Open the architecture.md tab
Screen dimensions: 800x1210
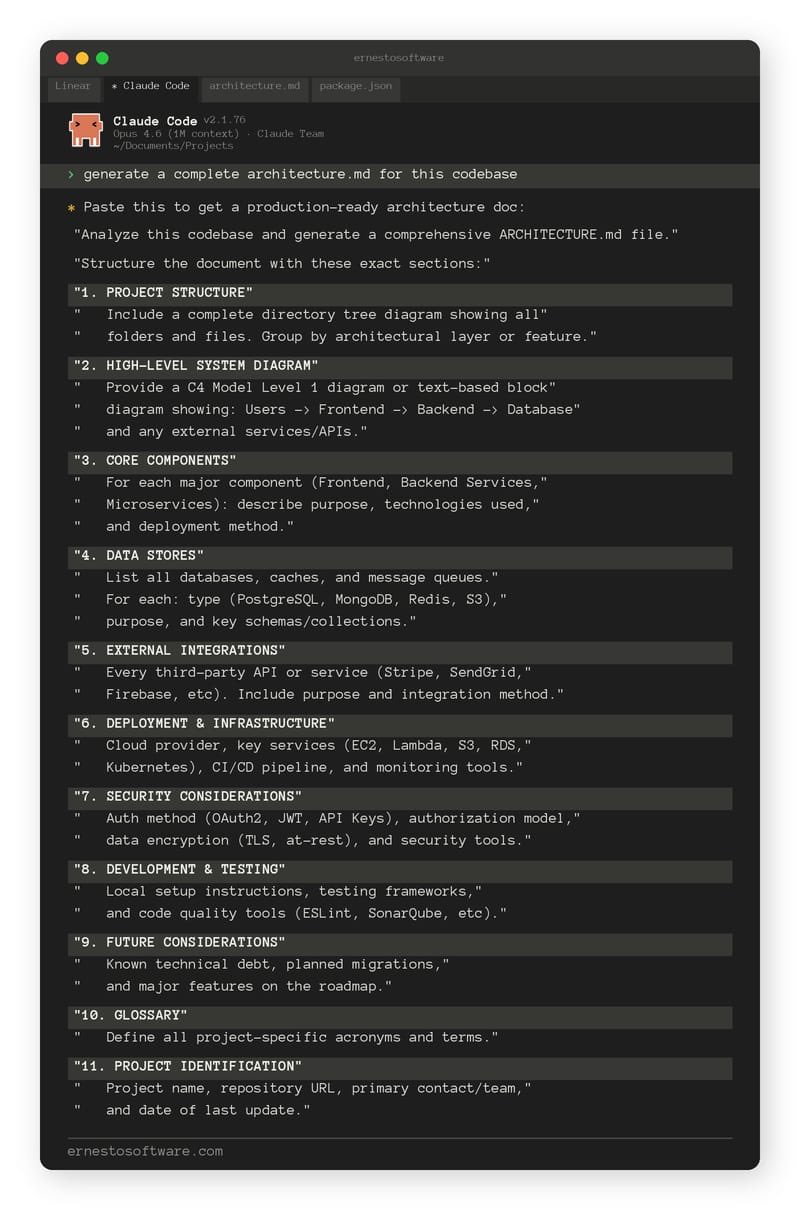click(x=254, y=86)
